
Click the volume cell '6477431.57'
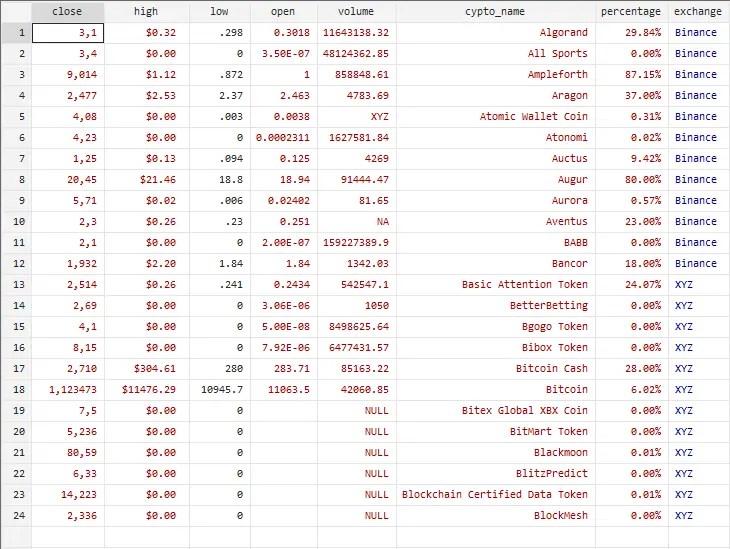(357, 347)
